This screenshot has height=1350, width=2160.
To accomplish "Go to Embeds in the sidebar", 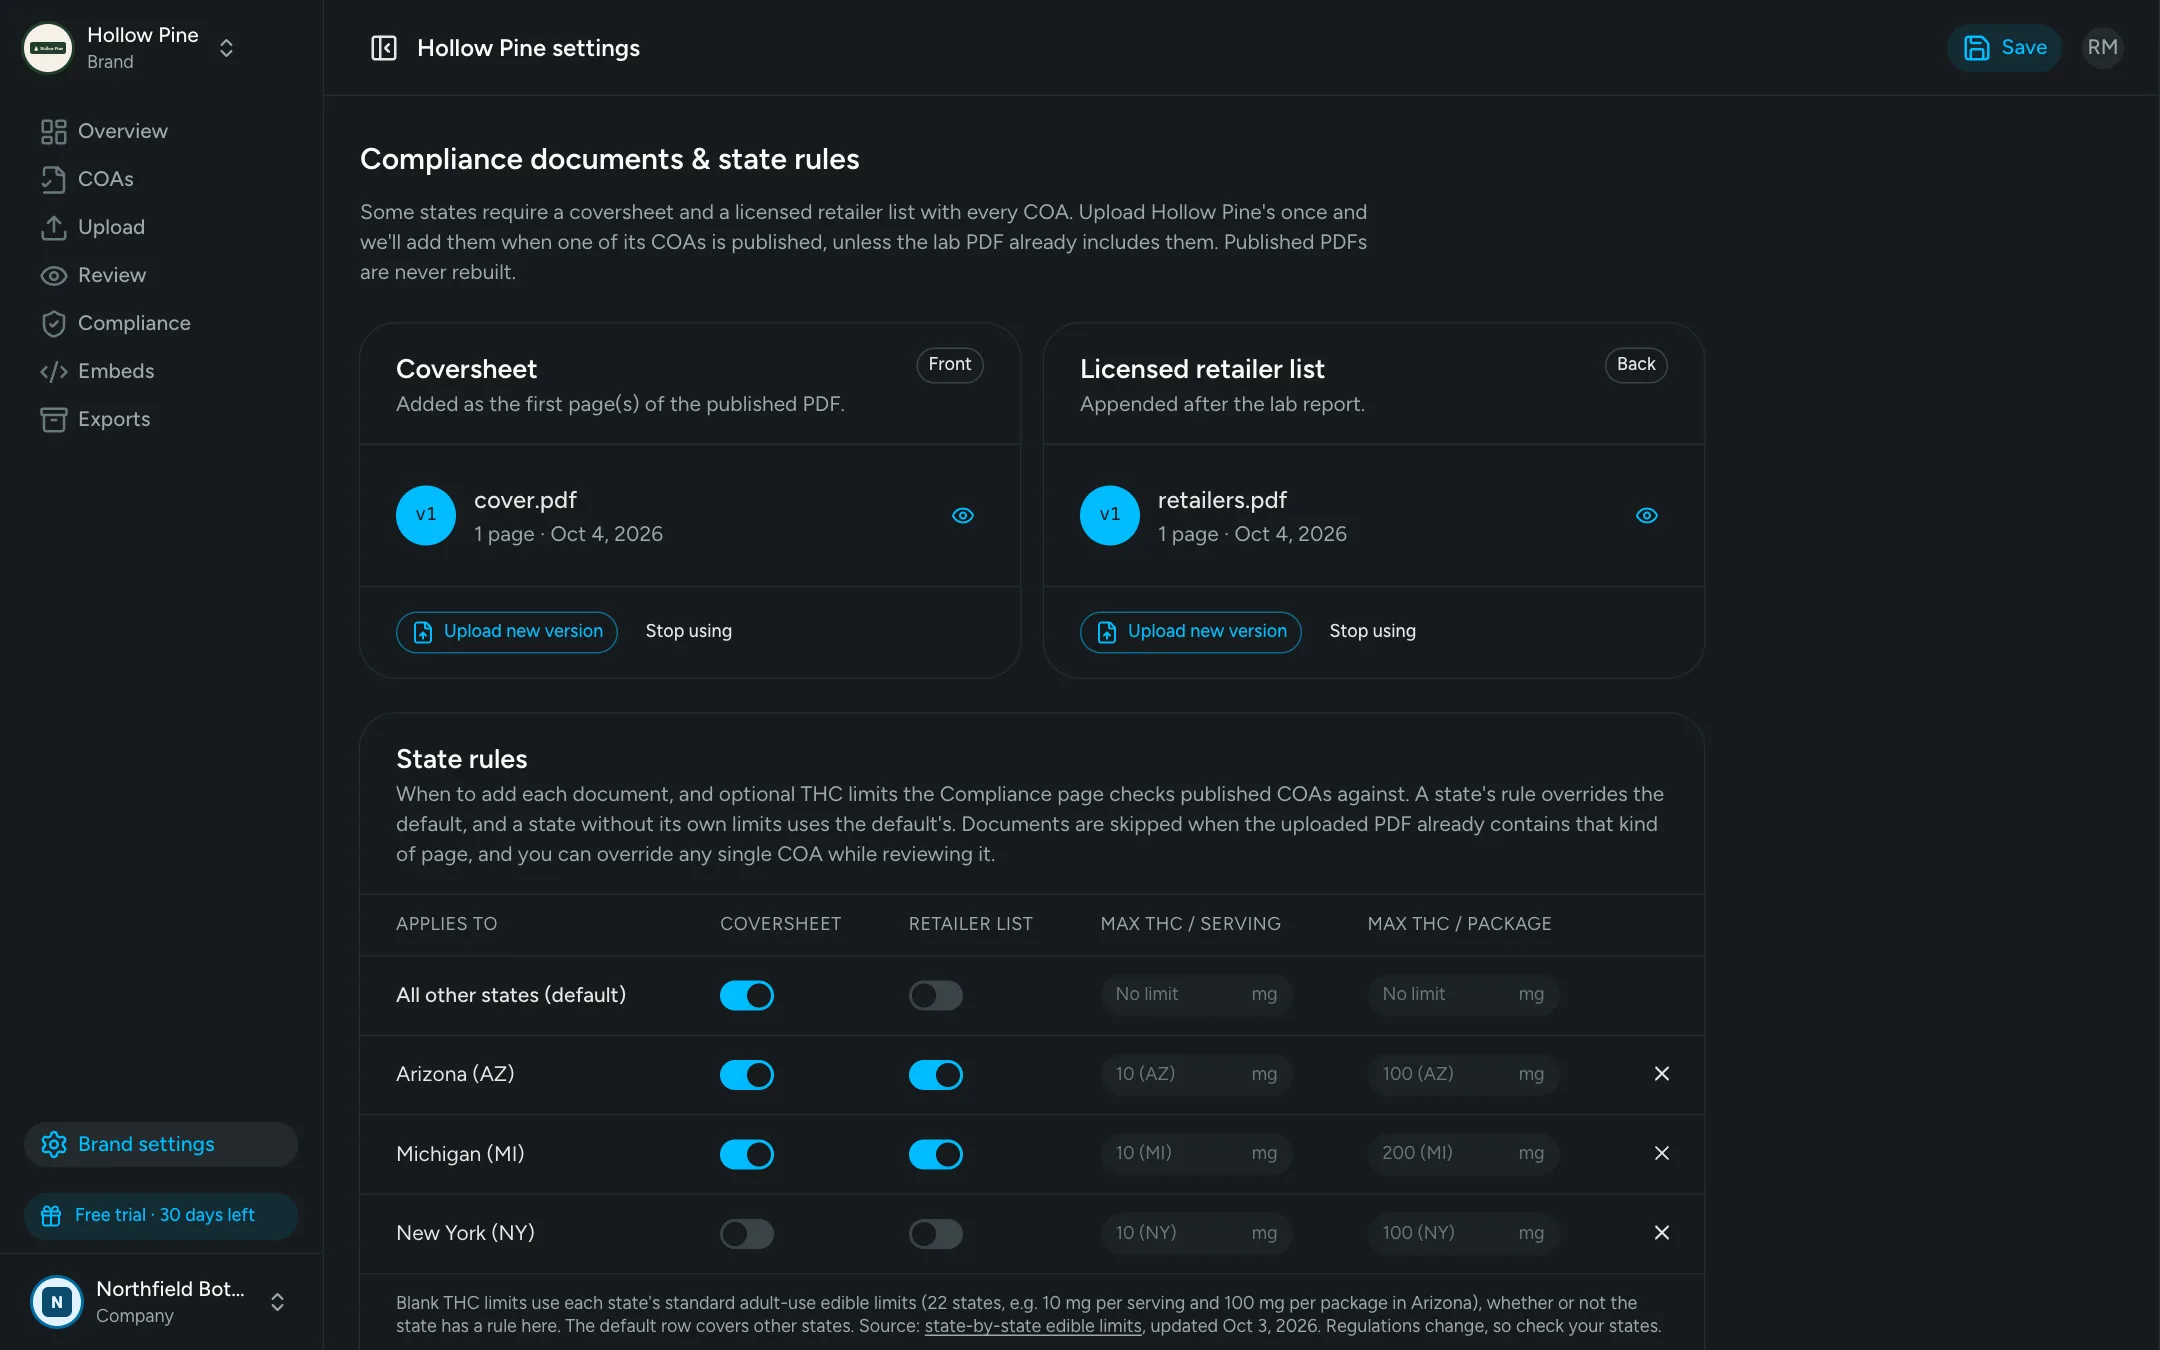I will point(160,371).
